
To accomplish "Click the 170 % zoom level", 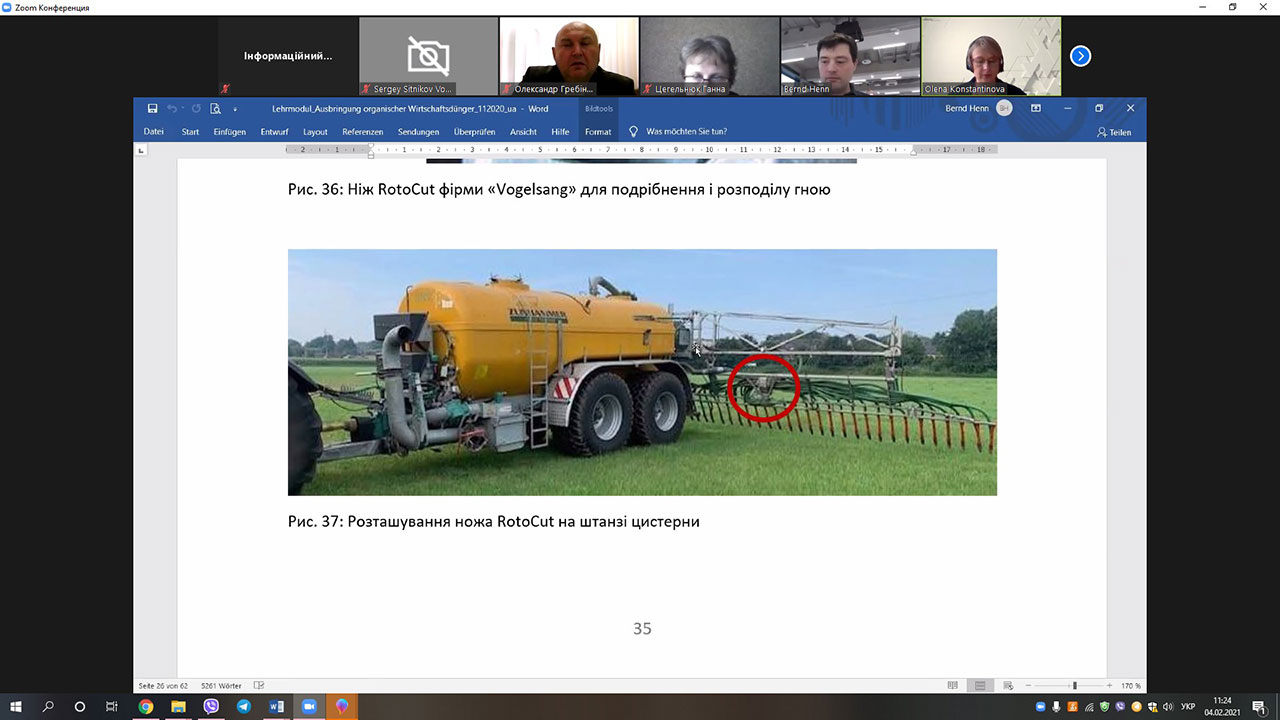I will click(x=1131, y=686).
